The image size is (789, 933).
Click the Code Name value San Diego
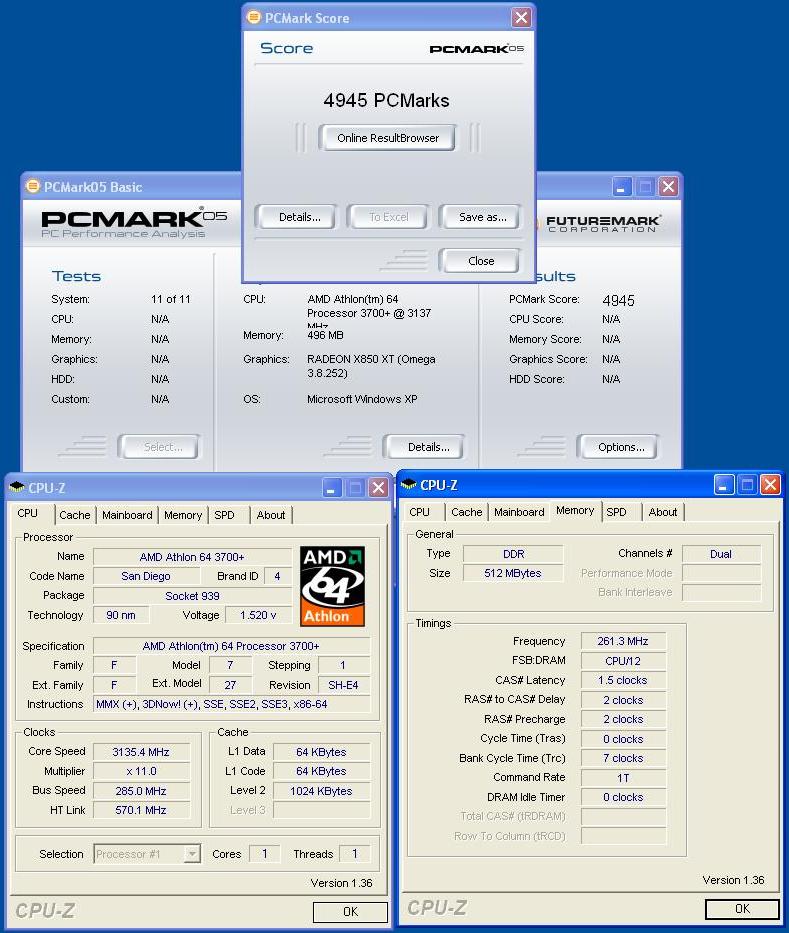(x=146, y=576)
